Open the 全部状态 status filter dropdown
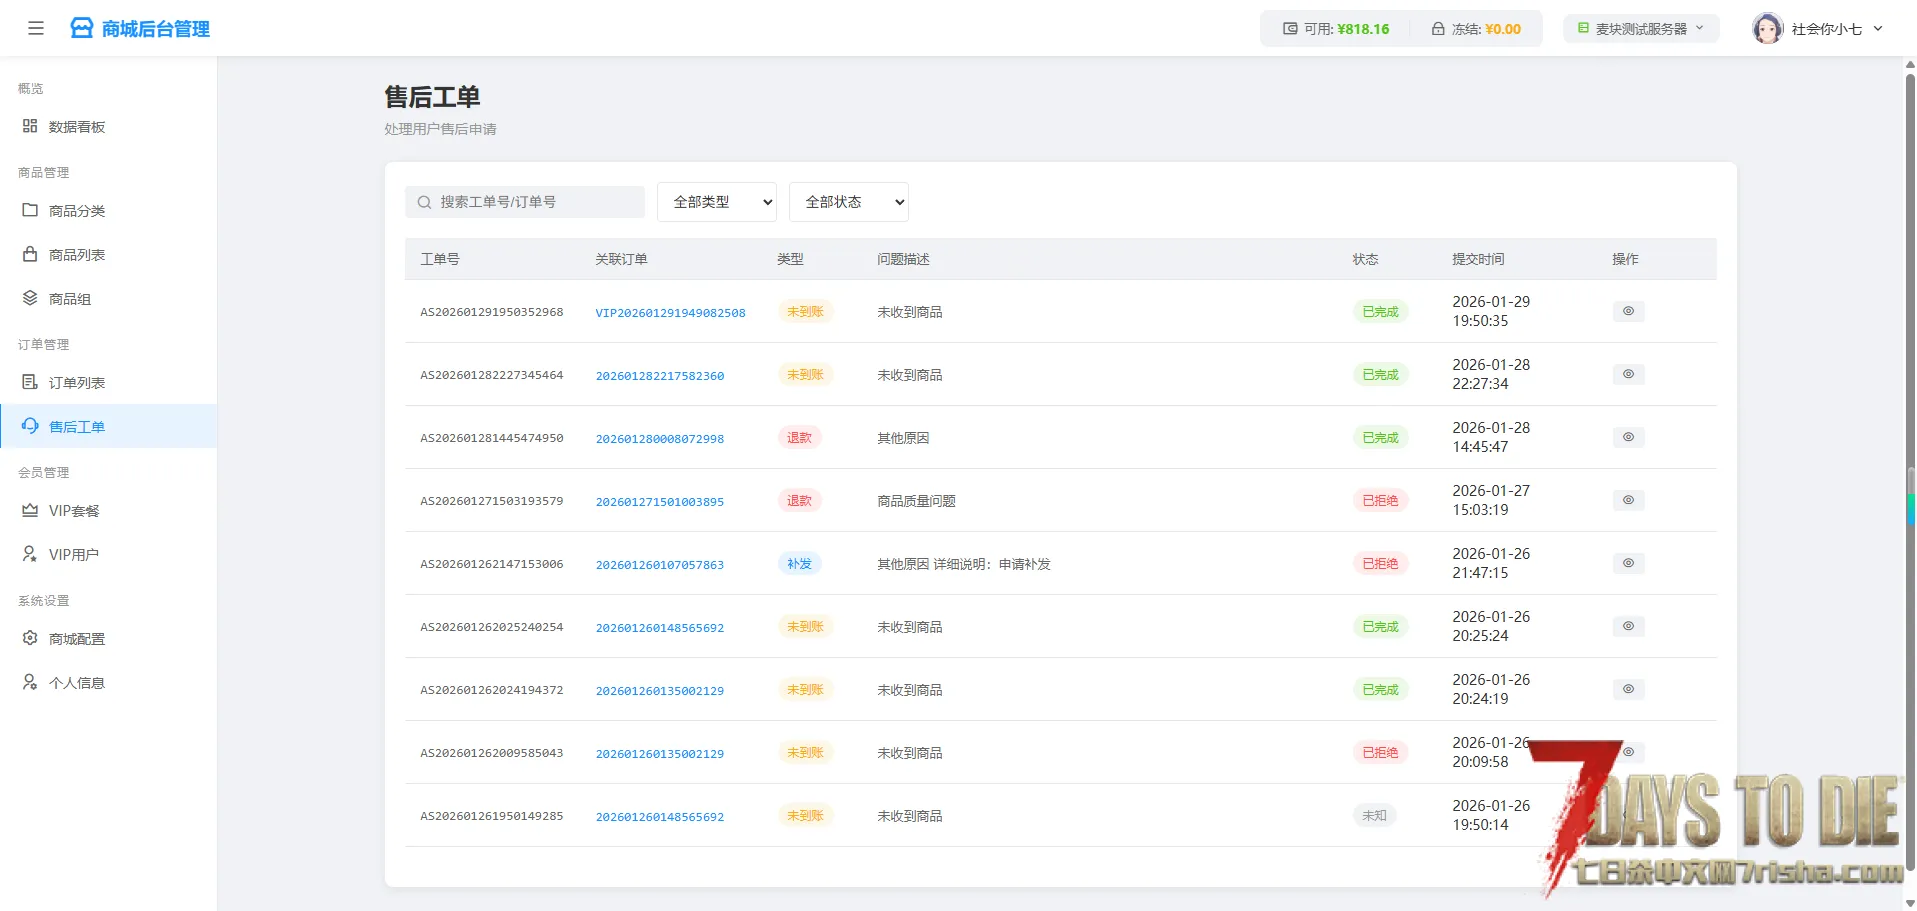The width and height of the screenshot is (1917, 911). click(848, 202)
